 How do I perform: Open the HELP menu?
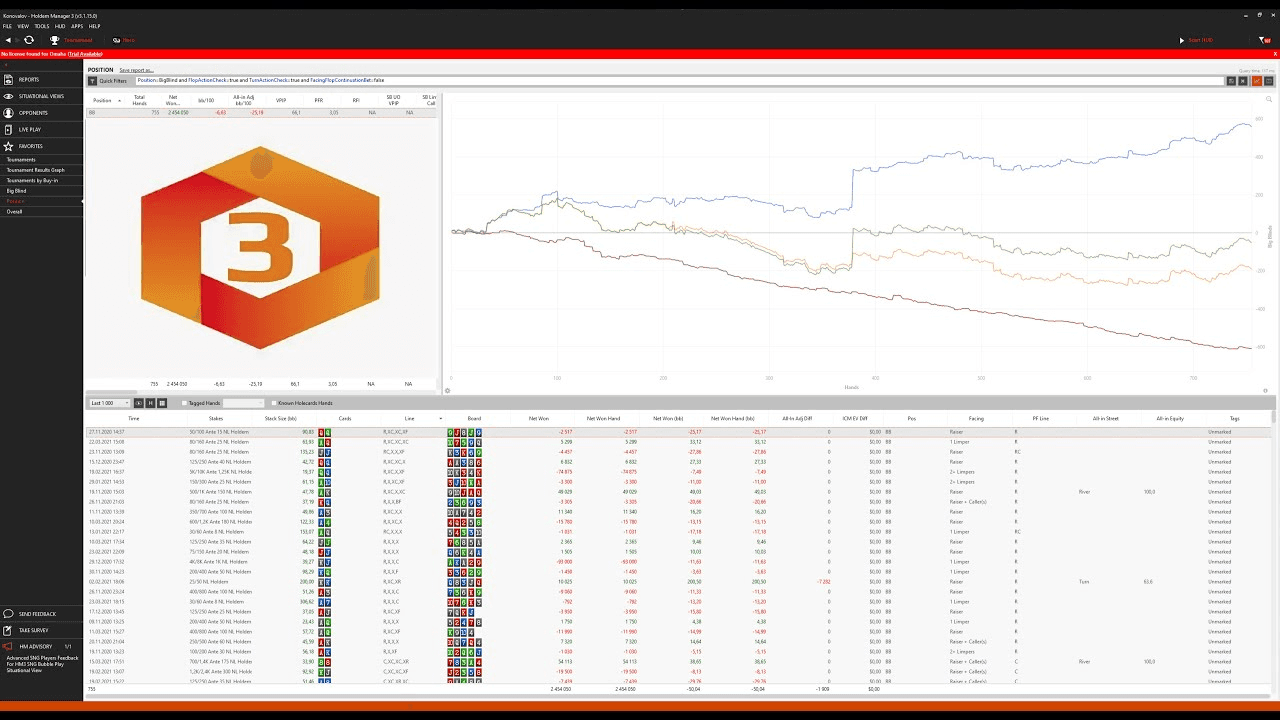pos(95,26)
